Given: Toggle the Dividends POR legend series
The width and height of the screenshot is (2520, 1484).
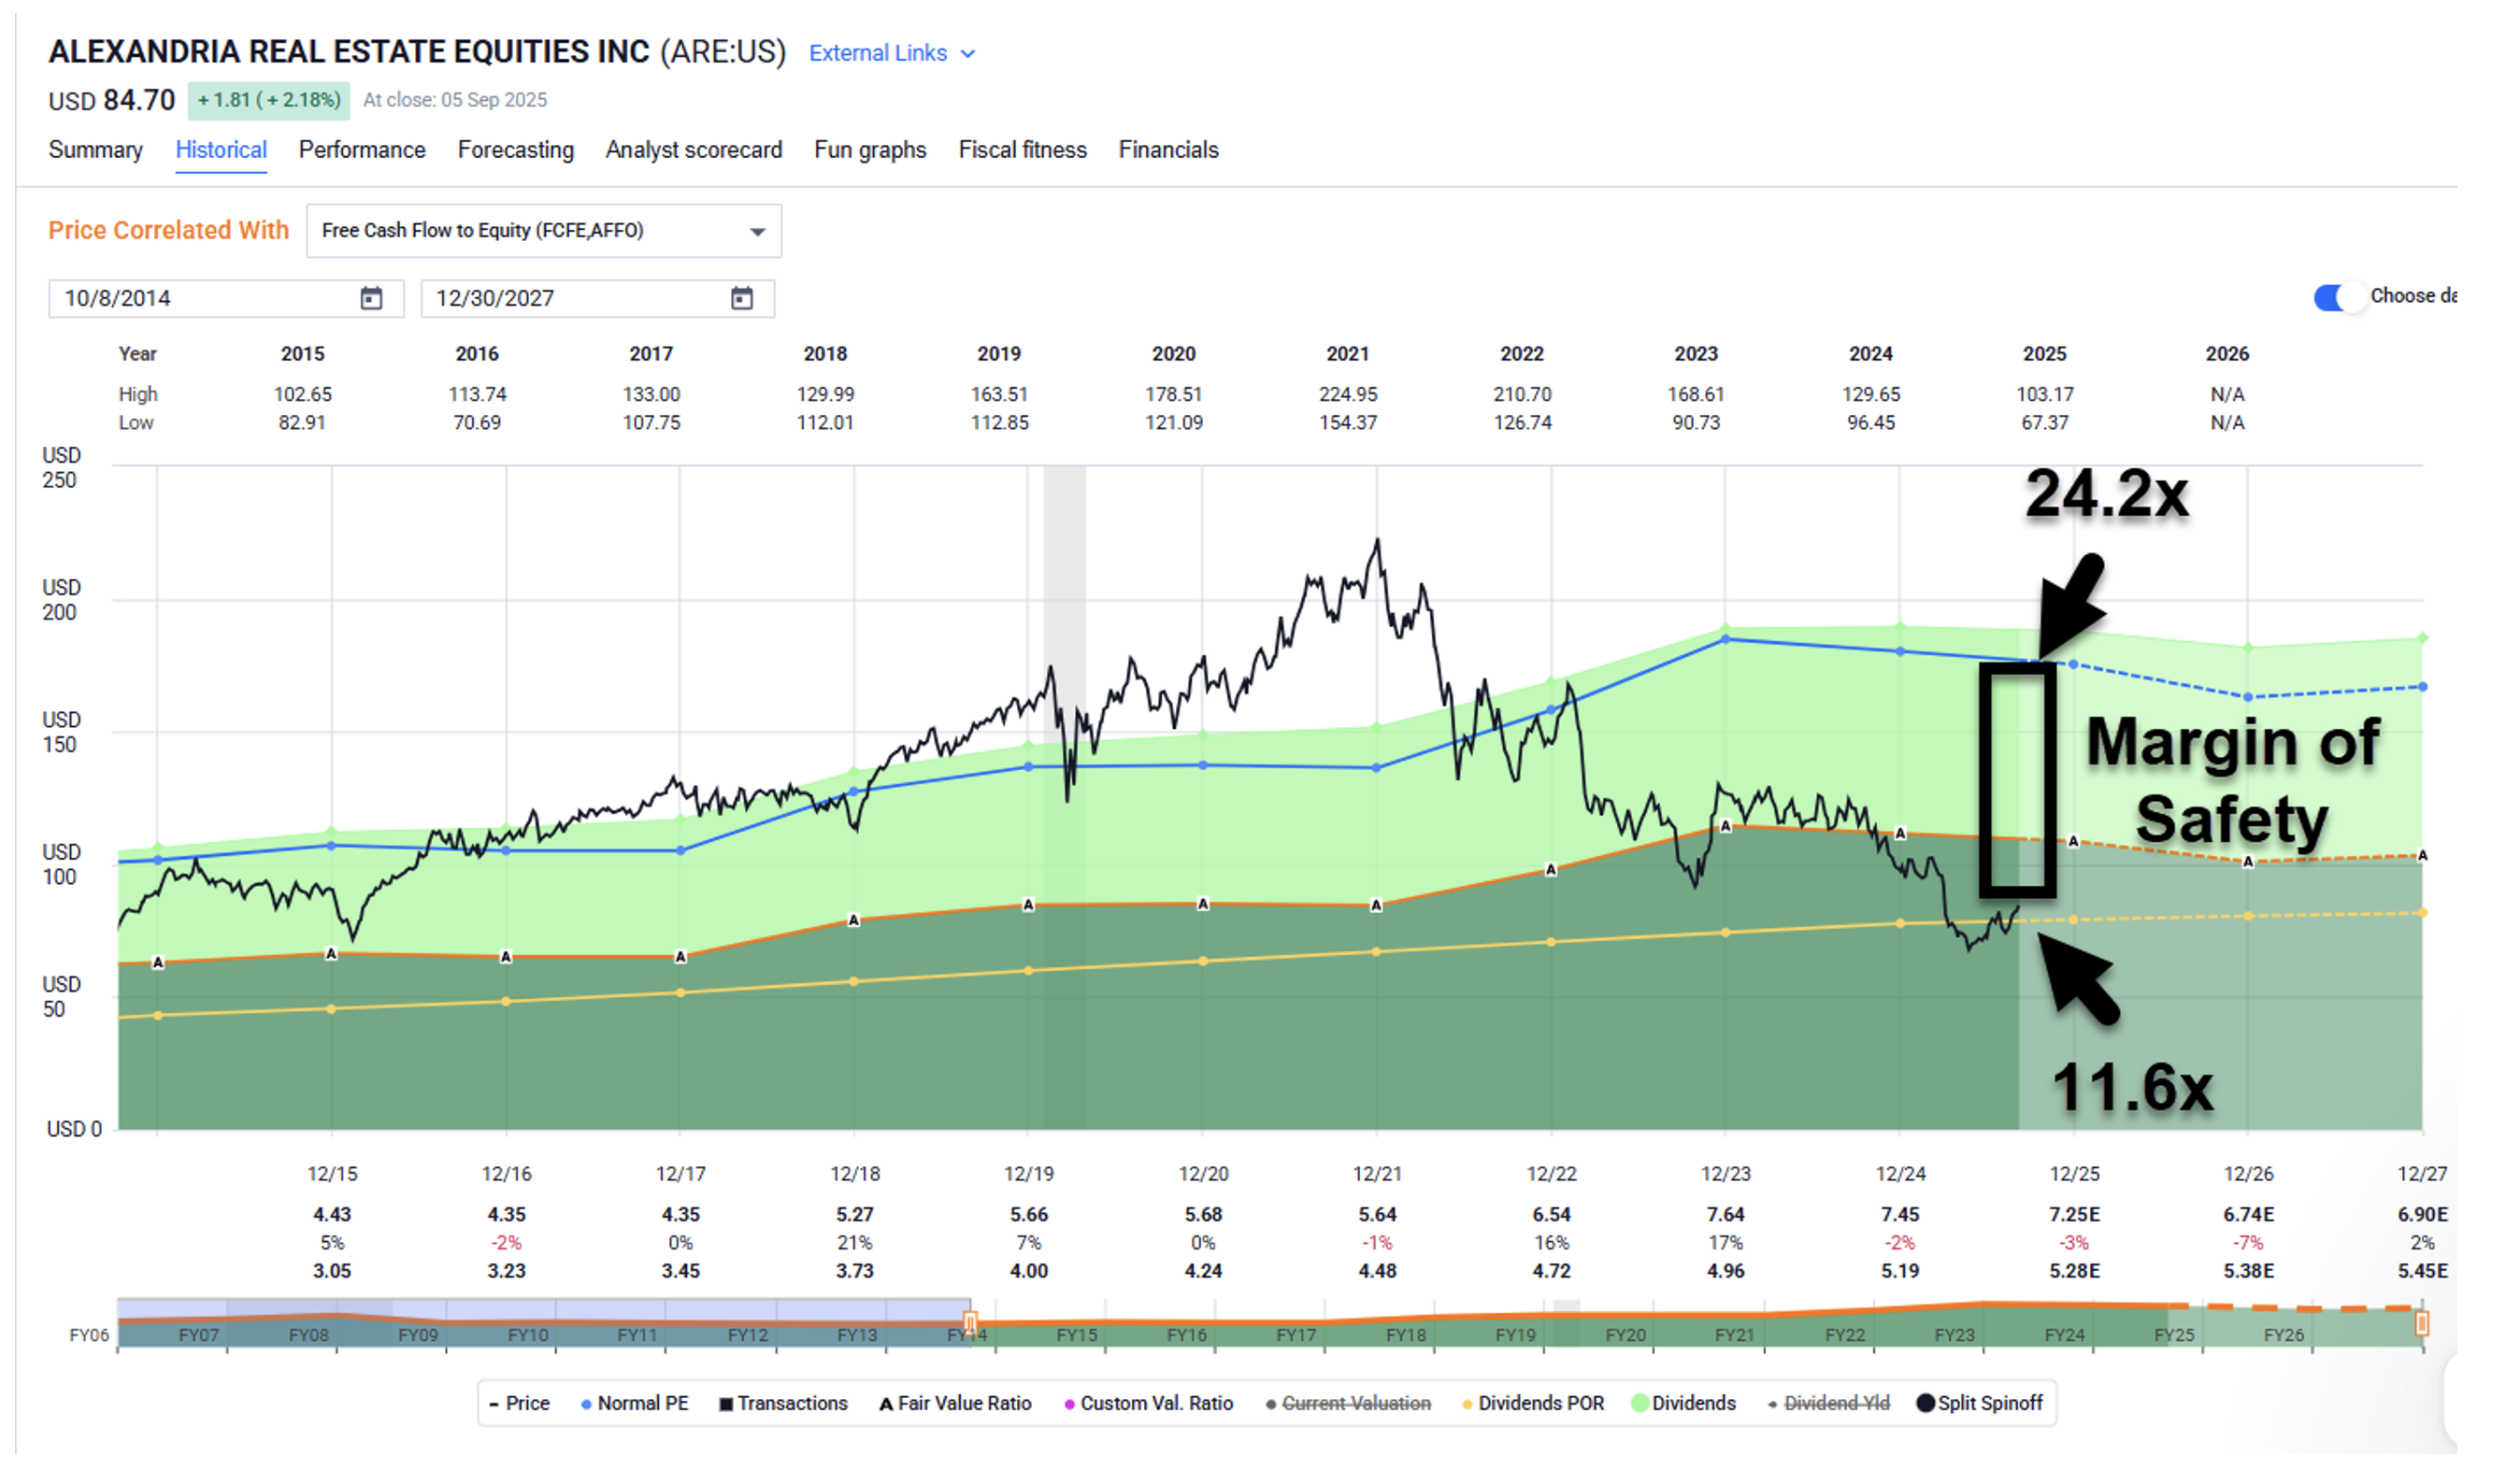Looking at the screenshot, I should (x=1533, y=1404).
